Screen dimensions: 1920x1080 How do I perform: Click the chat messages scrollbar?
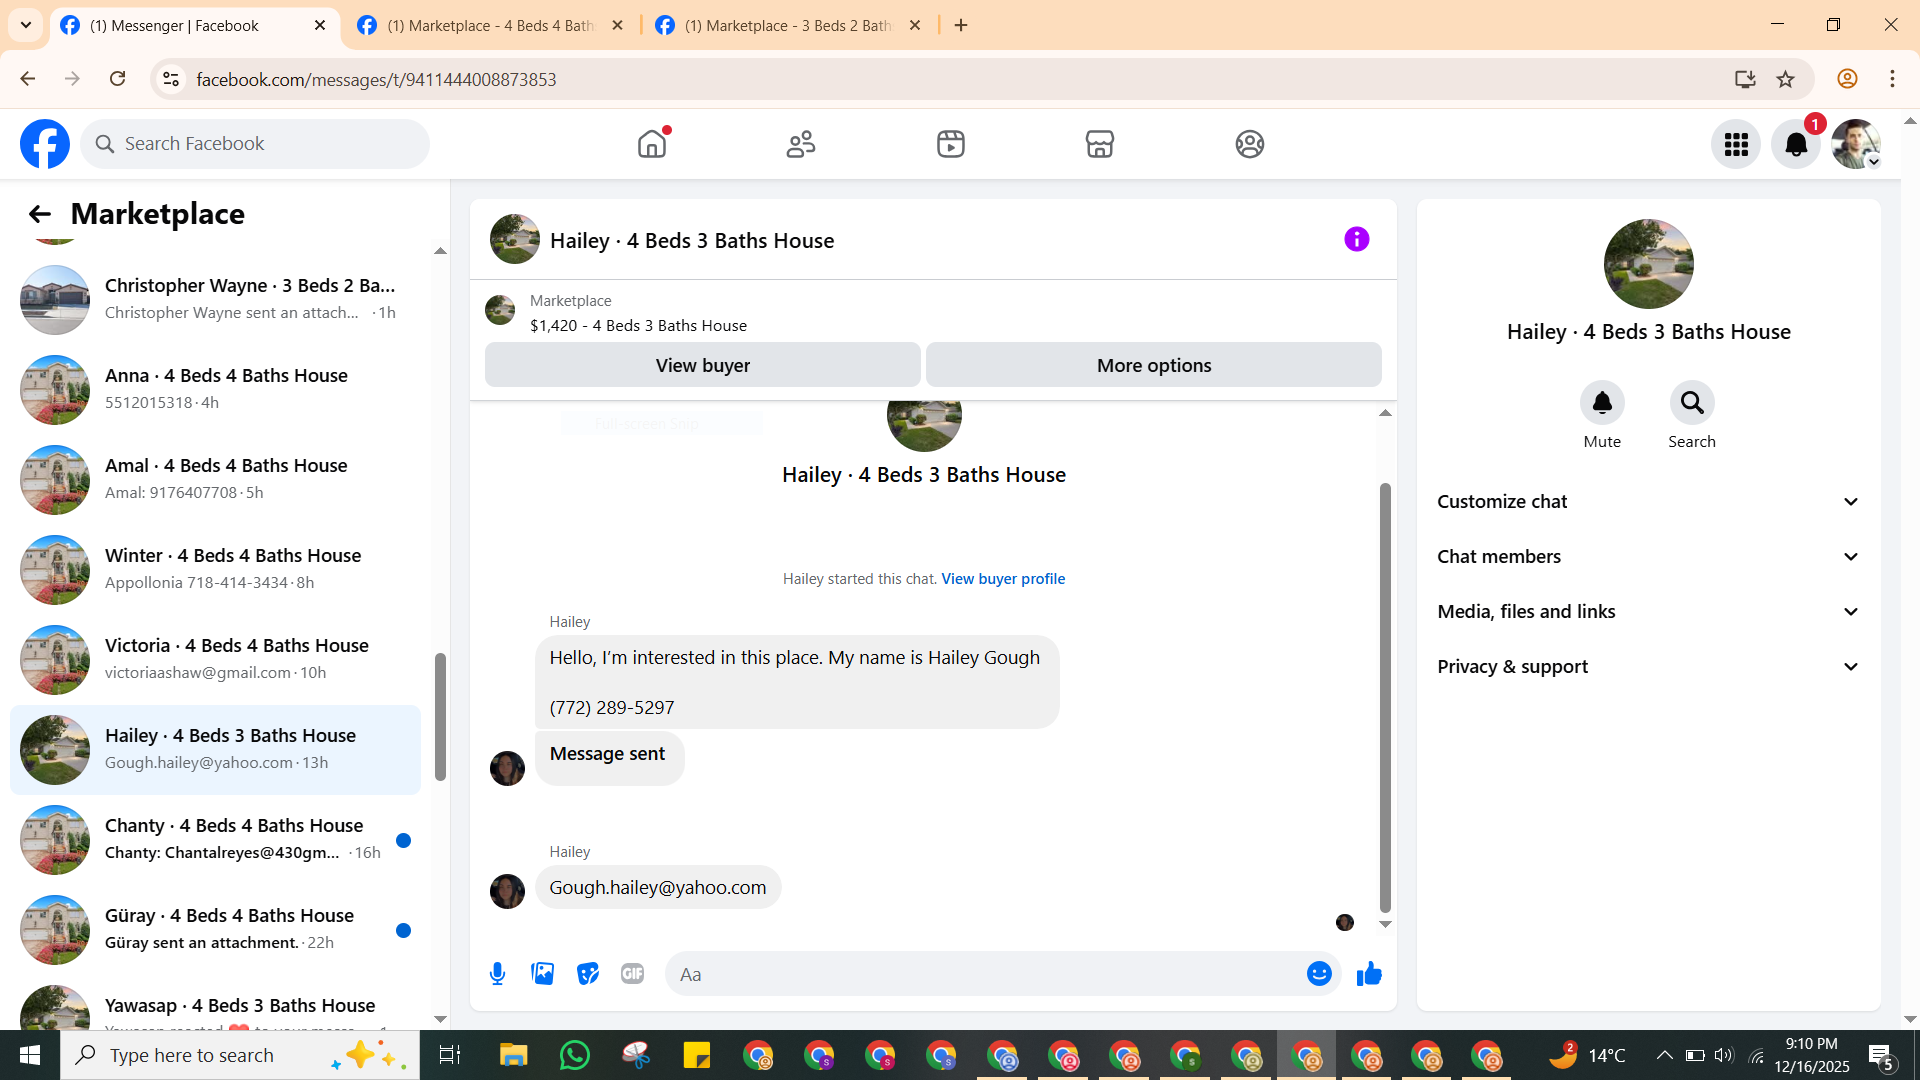1385,698
